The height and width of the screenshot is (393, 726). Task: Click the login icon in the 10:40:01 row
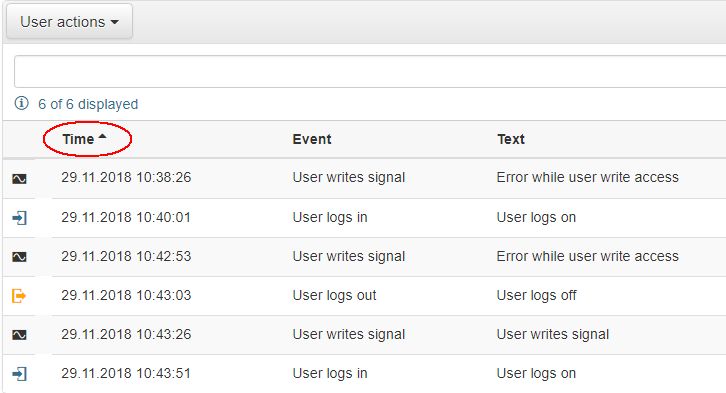tap(19, 218)
